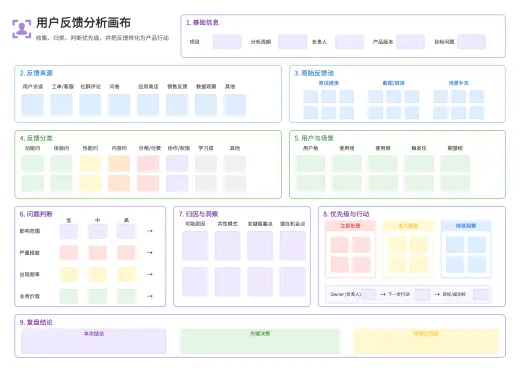Select the top card under 共性模式
The image size is (520, 372).
pyautogui.click(x=228, y=246)
